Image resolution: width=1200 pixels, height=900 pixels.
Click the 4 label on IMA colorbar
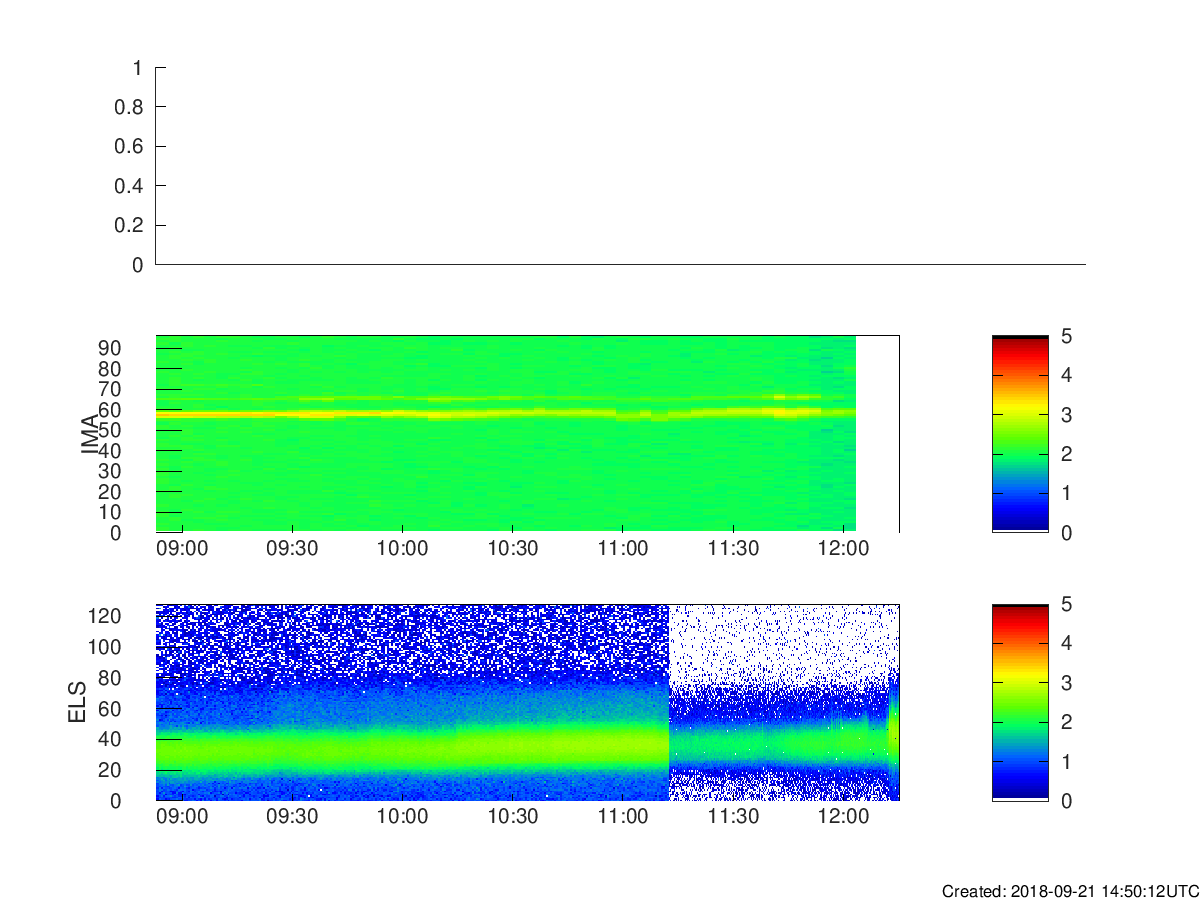point(1066,375)
